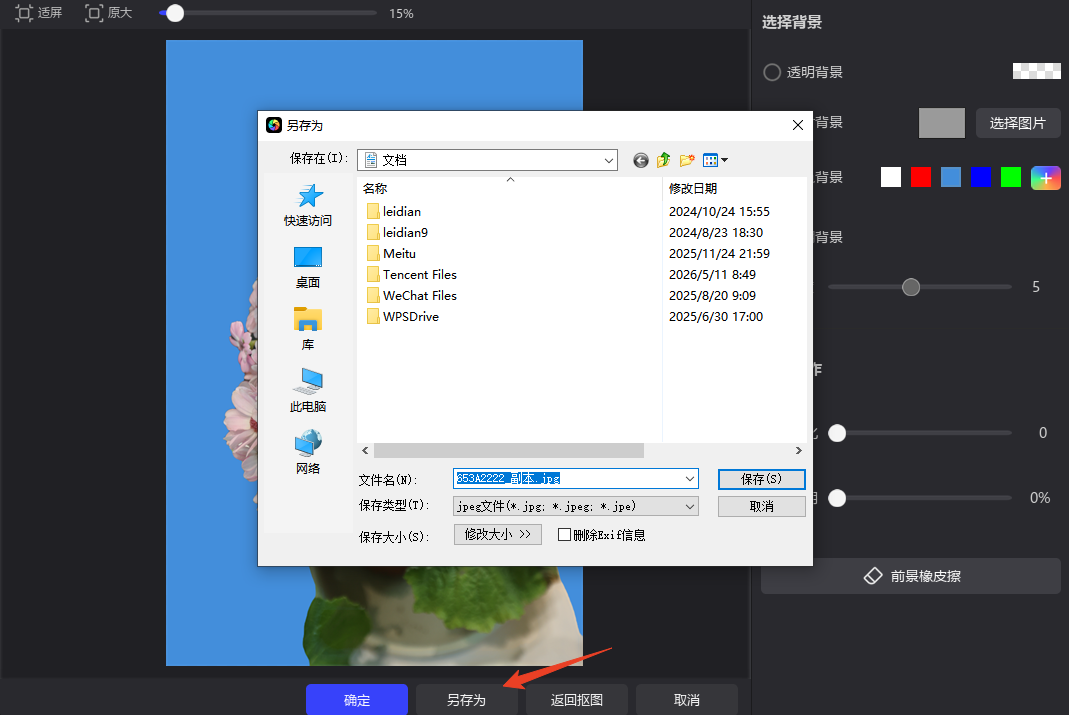Viewport: 1069px width, 715px height.
Task: Click the date 2024/10/24 15:55
Action: point(719,211)
